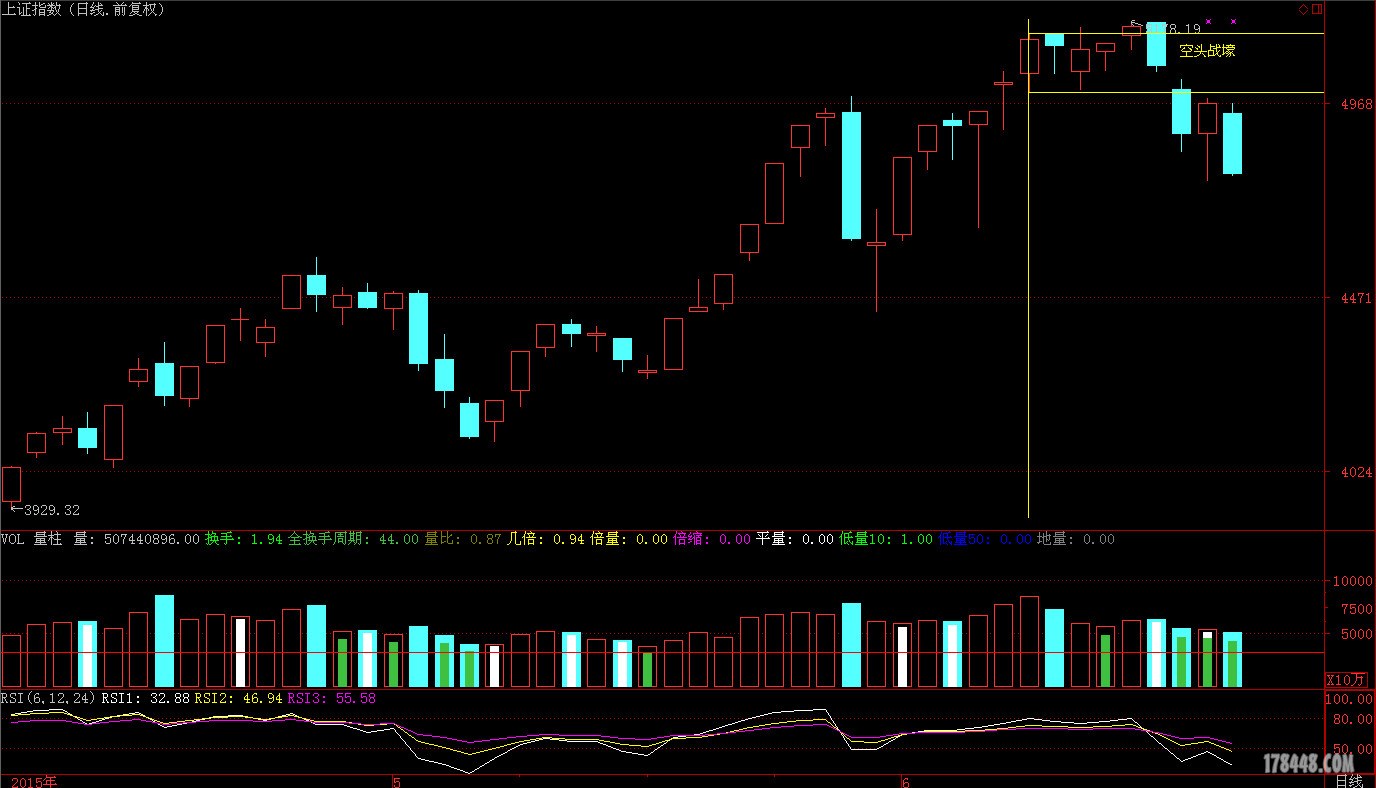Select the 空头战壕 annotation label
The width and height of the screenshot is (1376, 788).
pyautogui.click(x=1207, y=50)
